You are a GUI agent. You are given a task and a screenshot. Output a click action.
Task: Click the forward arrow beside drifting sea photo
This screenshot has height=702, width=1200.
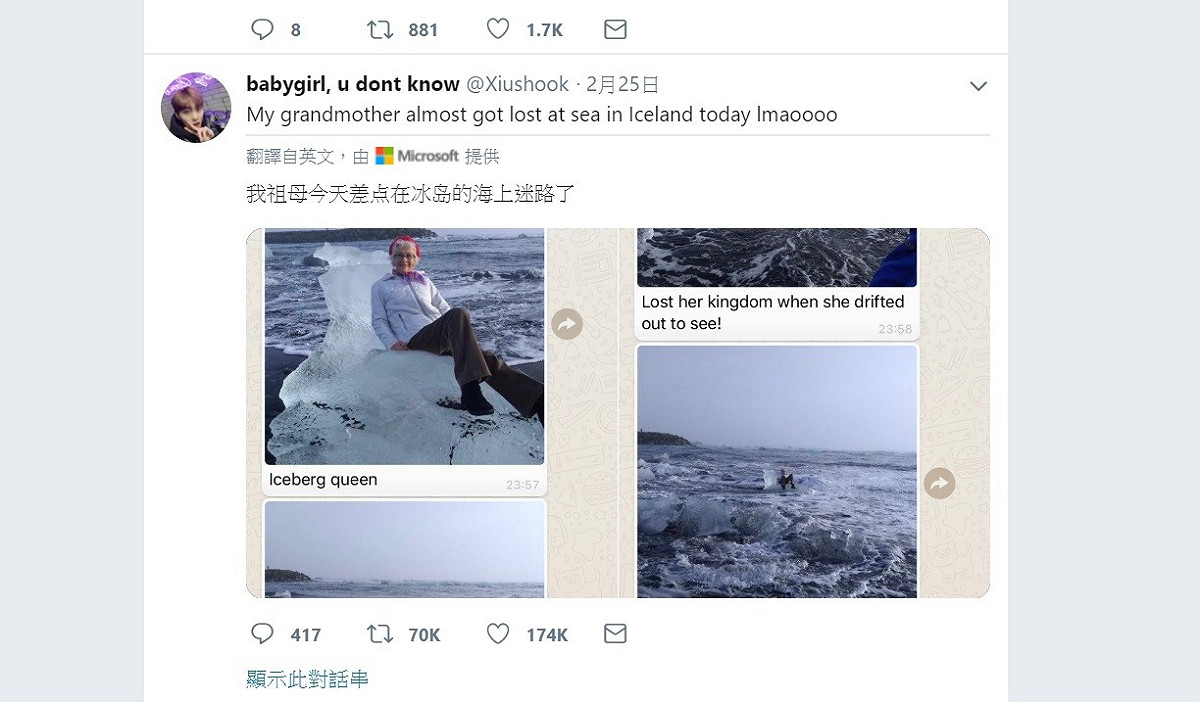tap(939, 484)
